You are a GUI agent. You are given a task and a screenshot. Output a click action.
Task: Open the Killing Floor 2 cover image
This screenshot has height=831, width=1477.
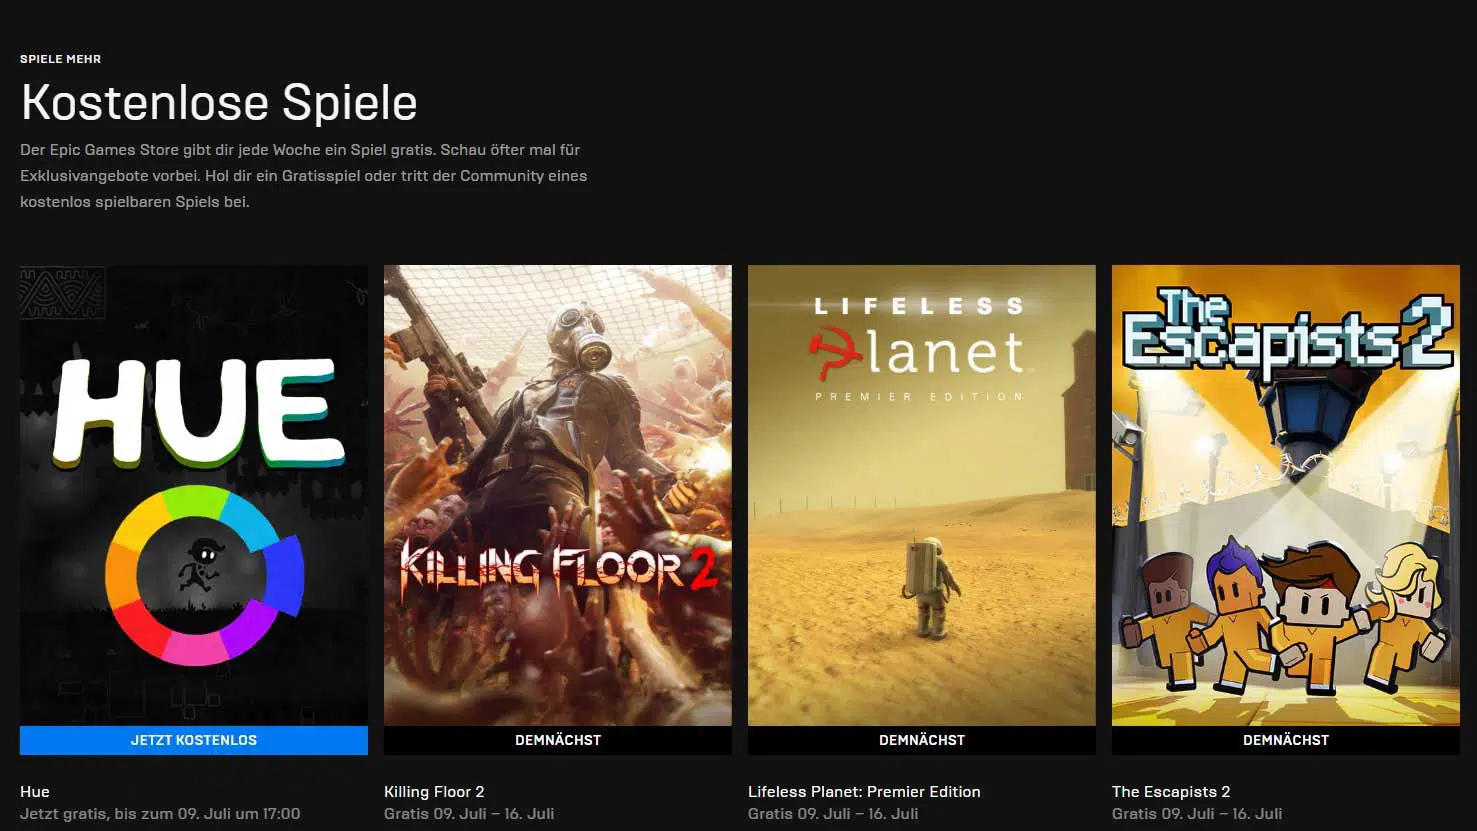[558, 495]
